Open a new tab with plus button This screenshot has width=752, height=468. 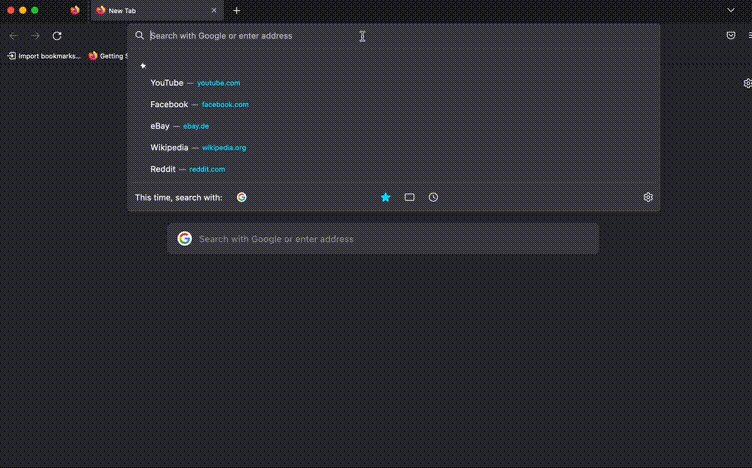pos(236,11)
